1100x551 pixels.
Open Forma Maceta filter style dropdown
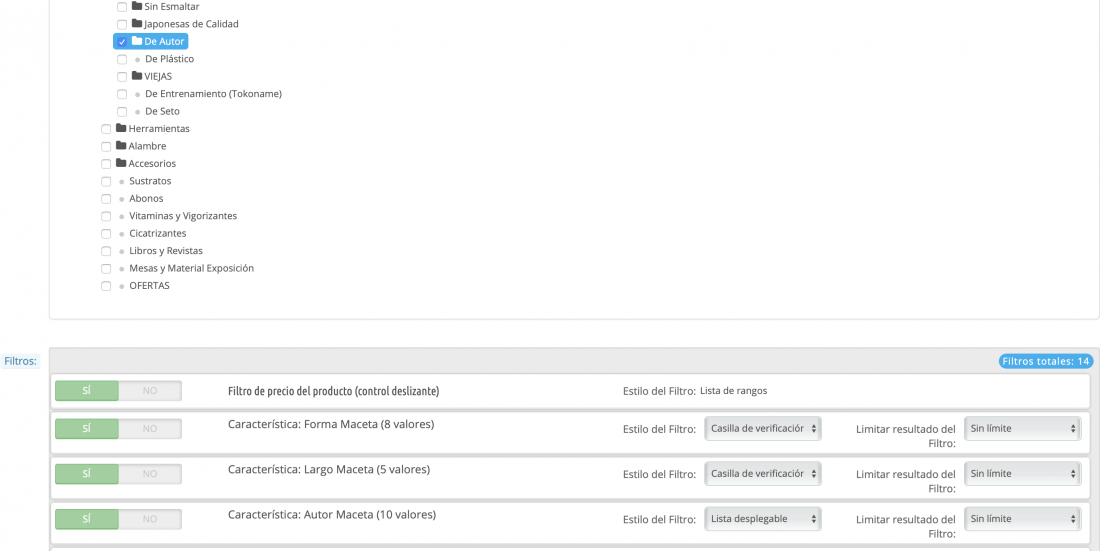tap(763, 428)
